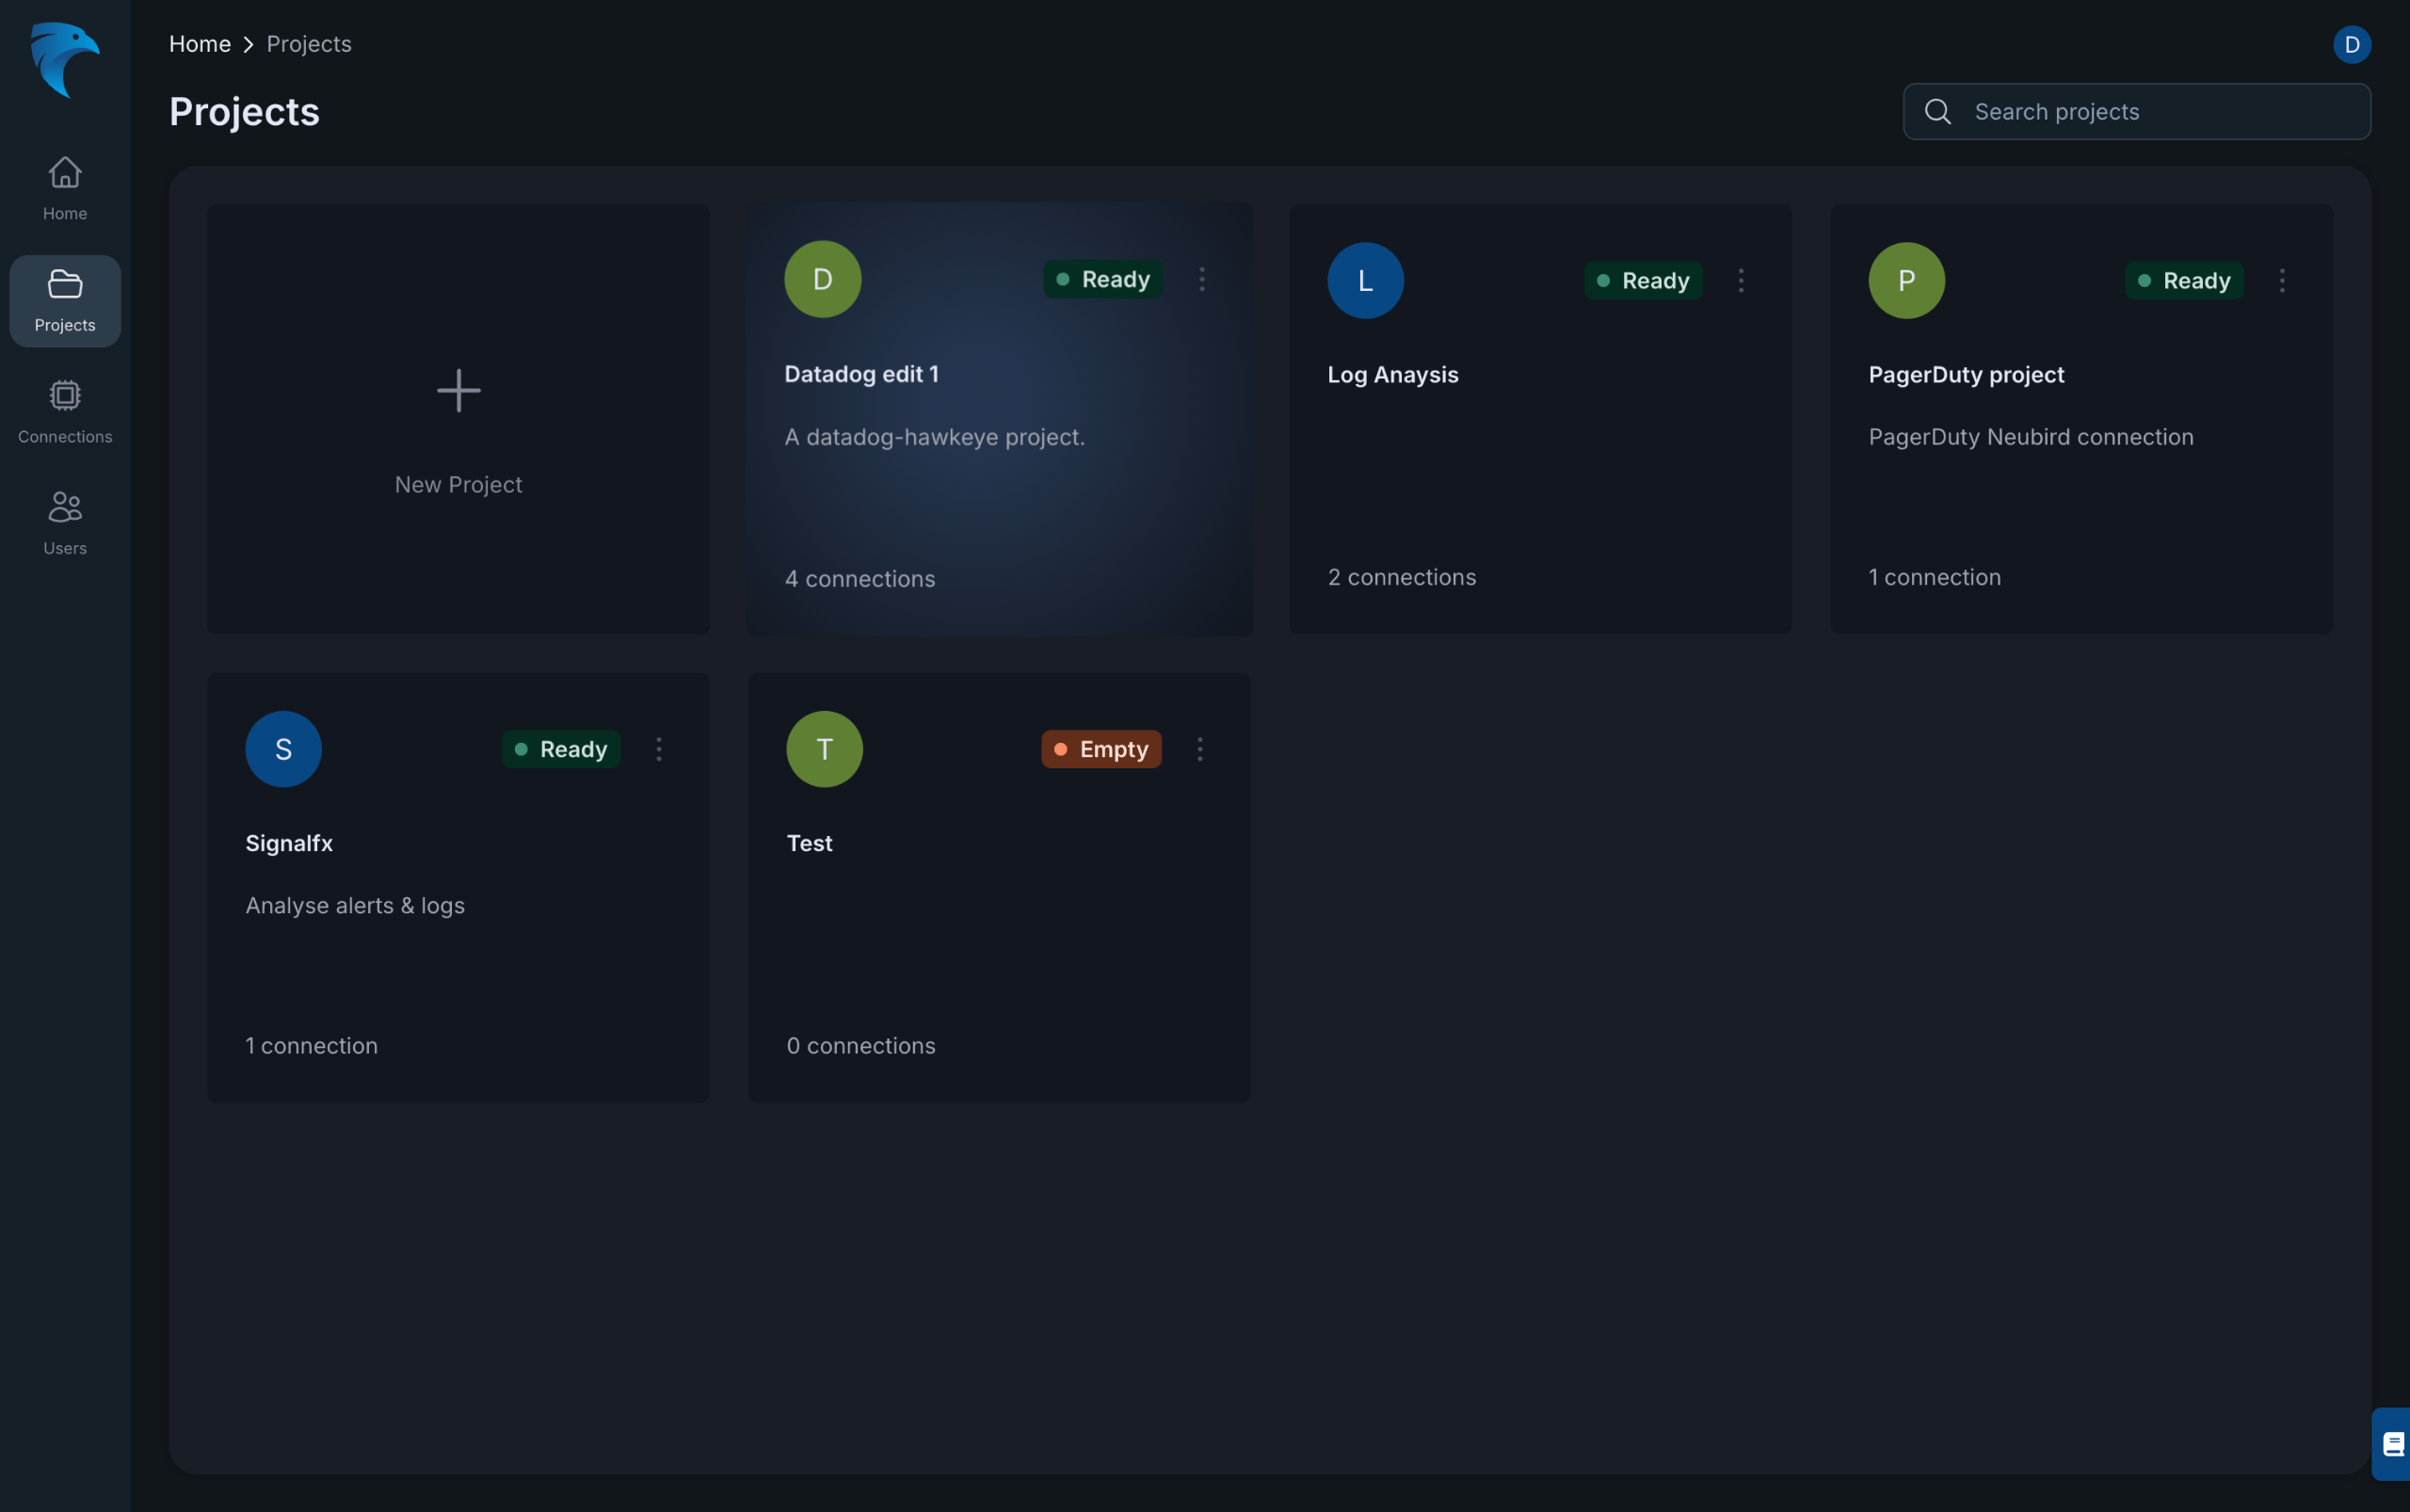
Task: Open kebab menu for Datadog edit 1
Action: (x=1201, y=280)
